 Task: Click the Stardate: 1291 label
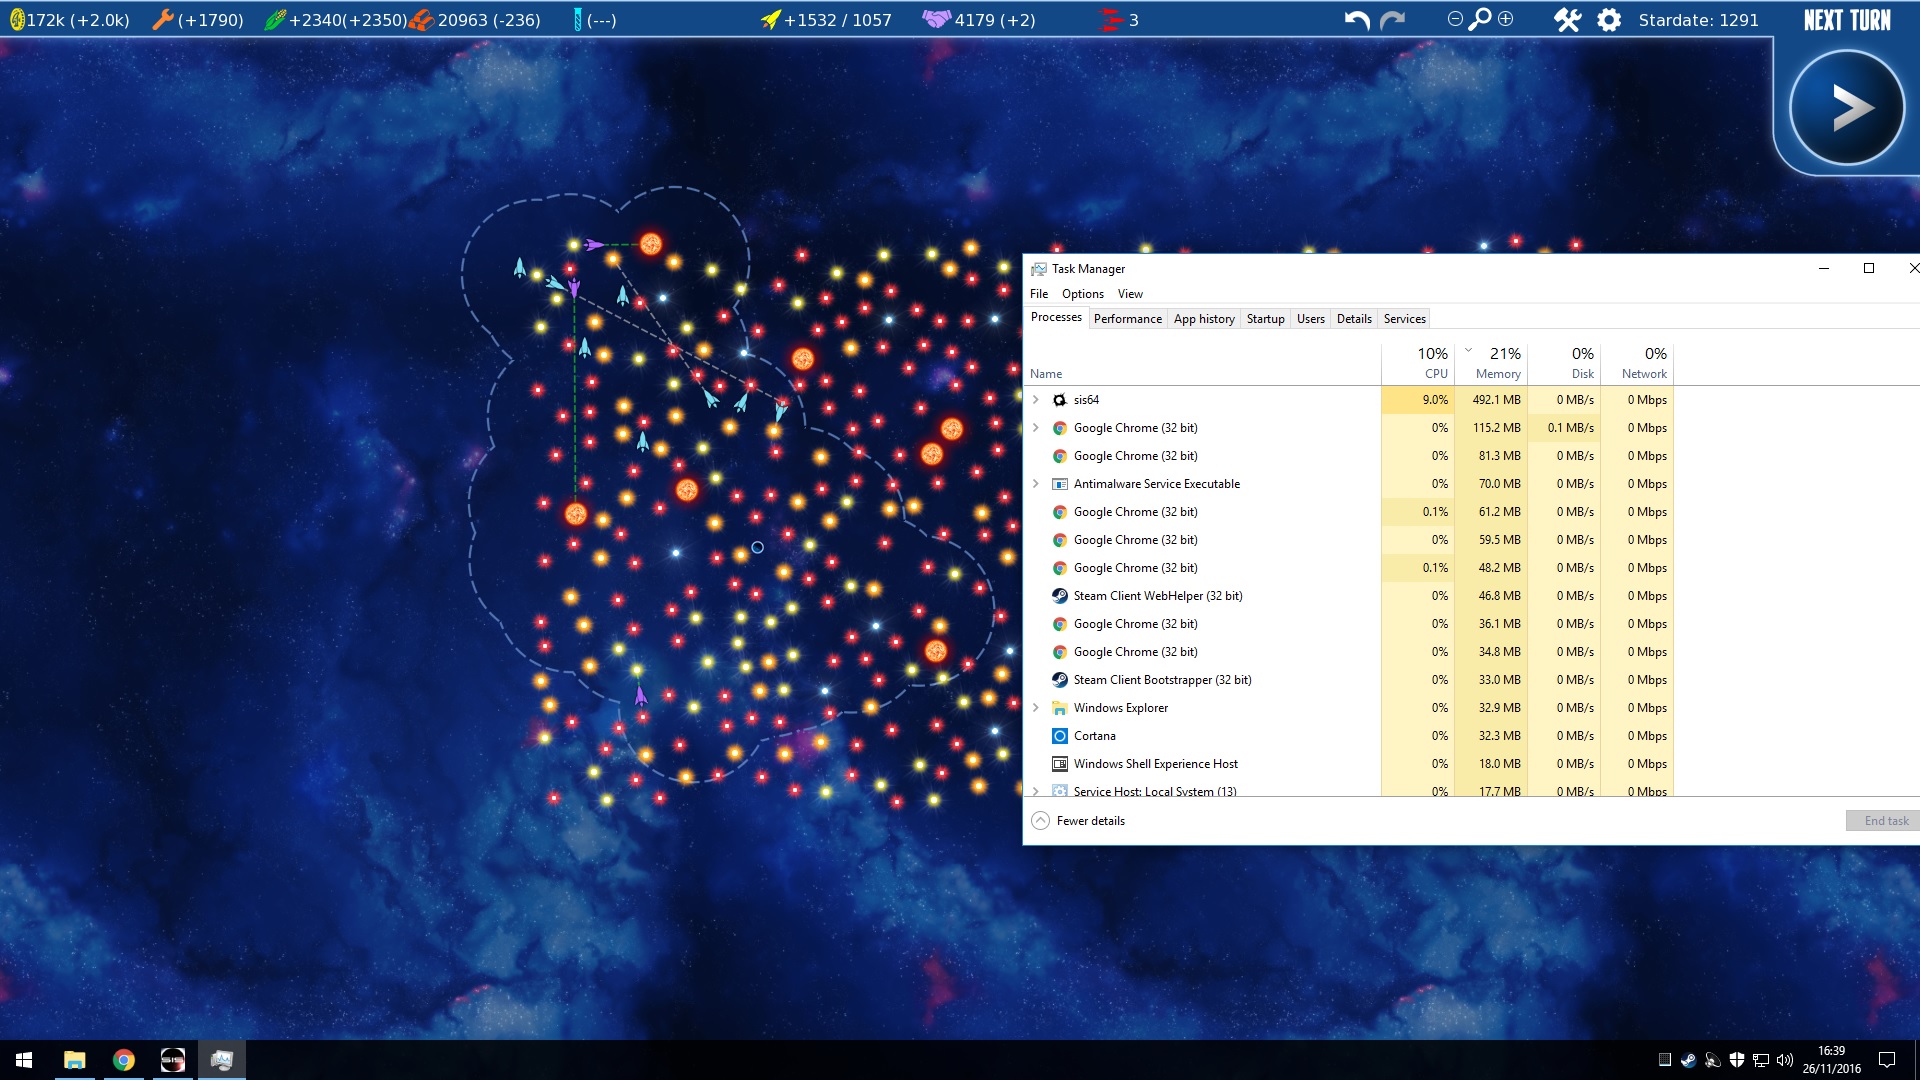[x=1698, y=20]
